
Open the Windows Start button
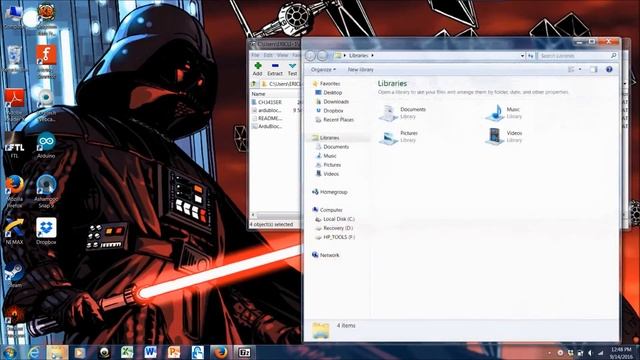(x=9, y=353)
